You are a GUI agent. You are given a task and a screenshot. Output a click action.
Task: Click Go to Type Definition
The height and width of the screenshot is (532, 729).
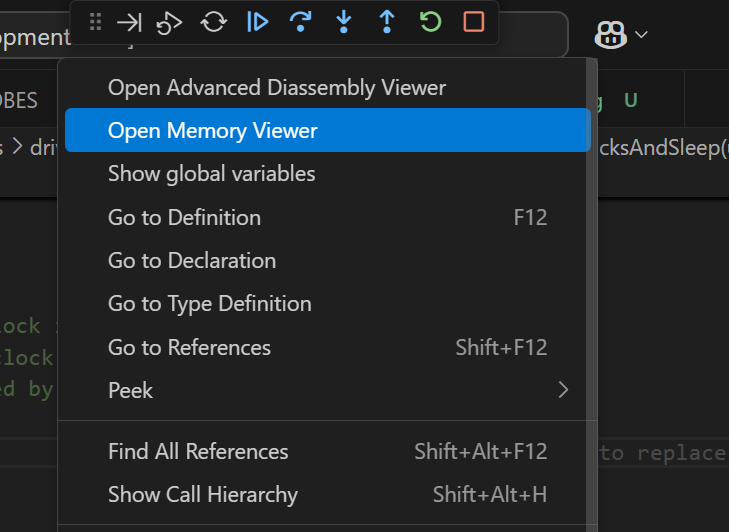pos(210,304)
